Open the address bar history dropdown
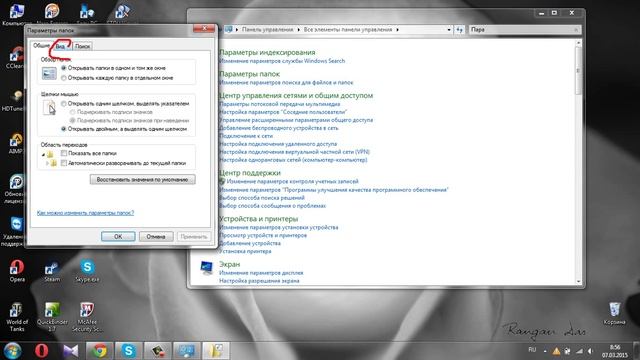 (449, 30)
